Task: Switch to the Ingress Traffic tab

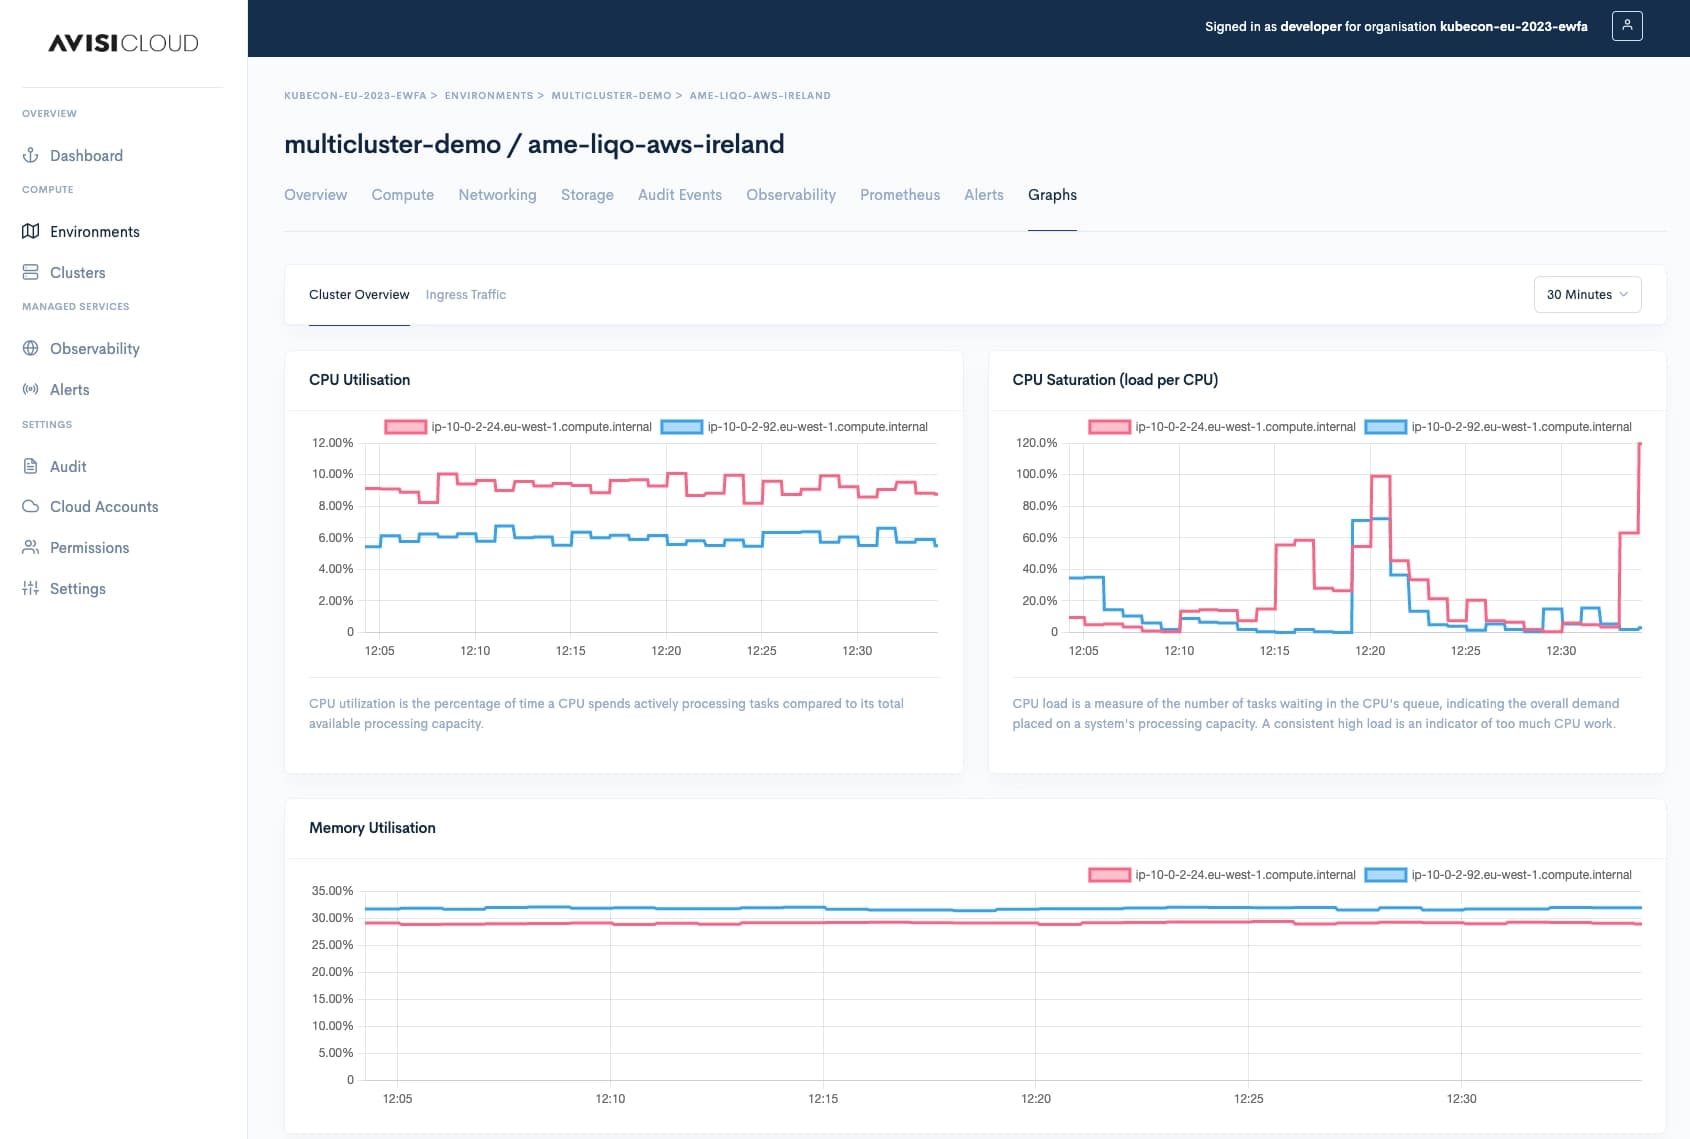Action: 465,295
